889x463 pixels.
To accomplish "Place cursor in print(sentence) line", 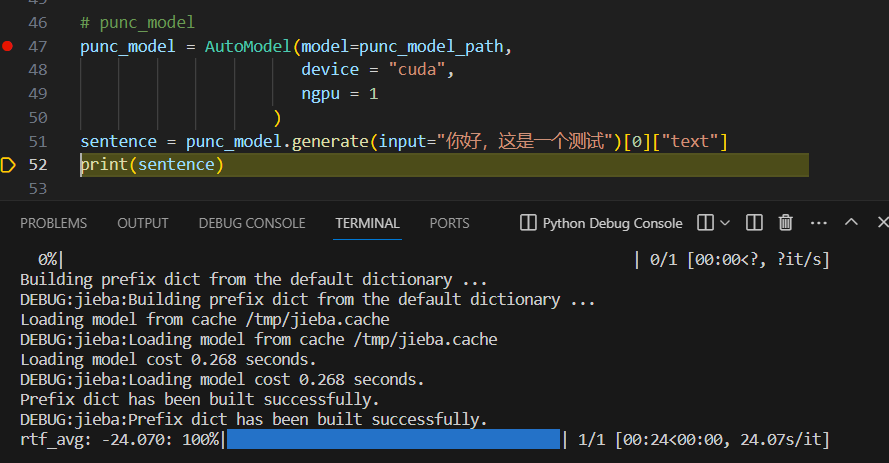I will coord(444,165).
